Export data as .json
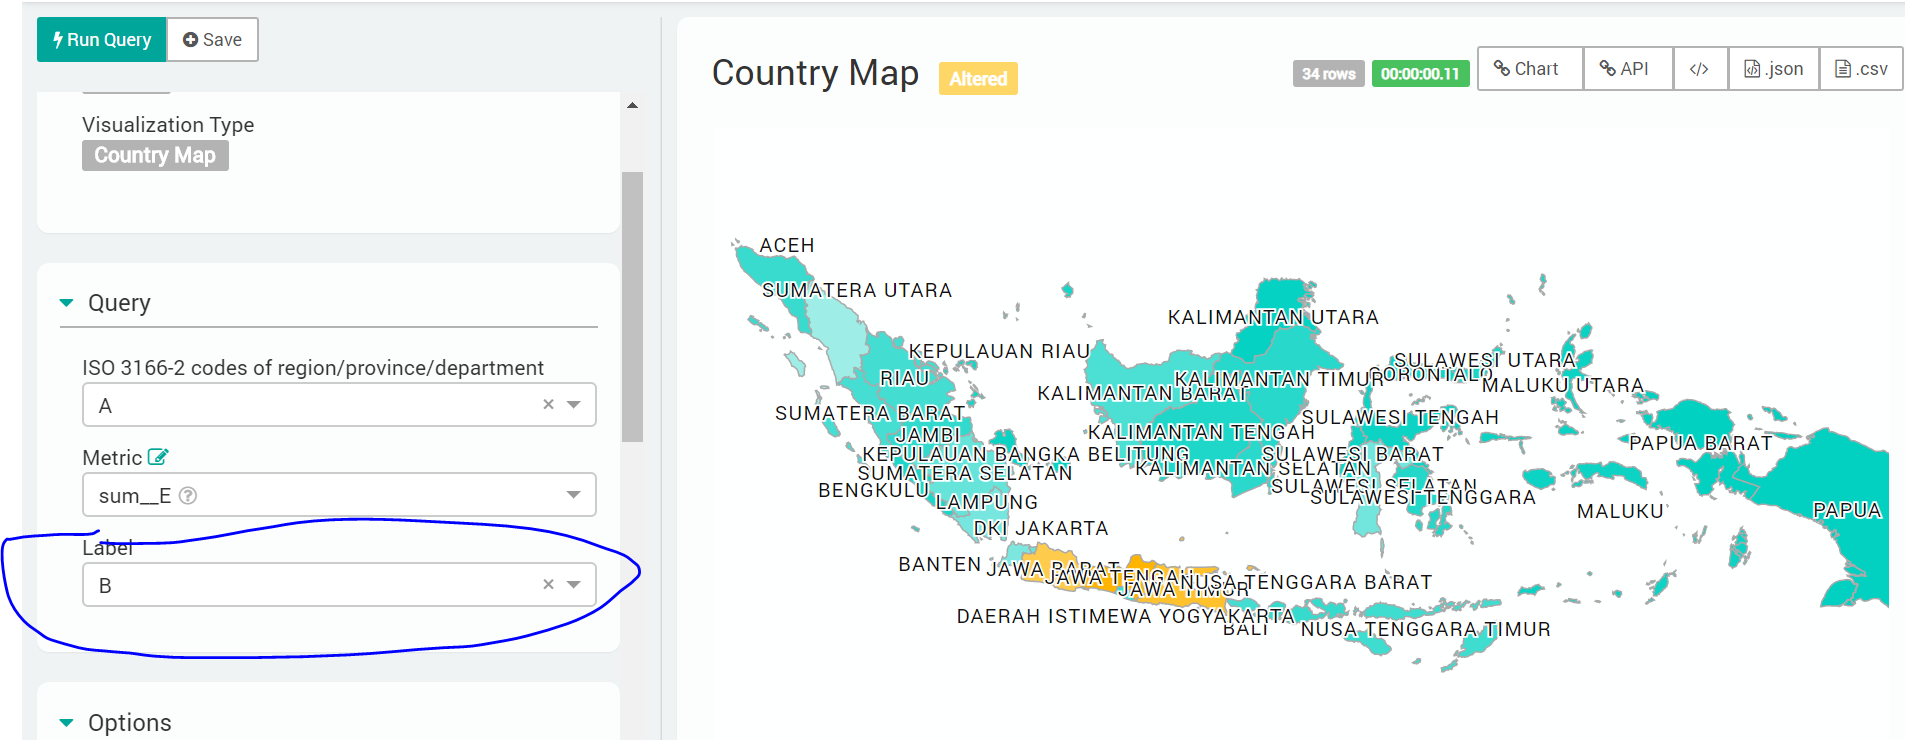Viewport: 1905px width, 740px height. pyautogui.click(x=1774, y=69)
